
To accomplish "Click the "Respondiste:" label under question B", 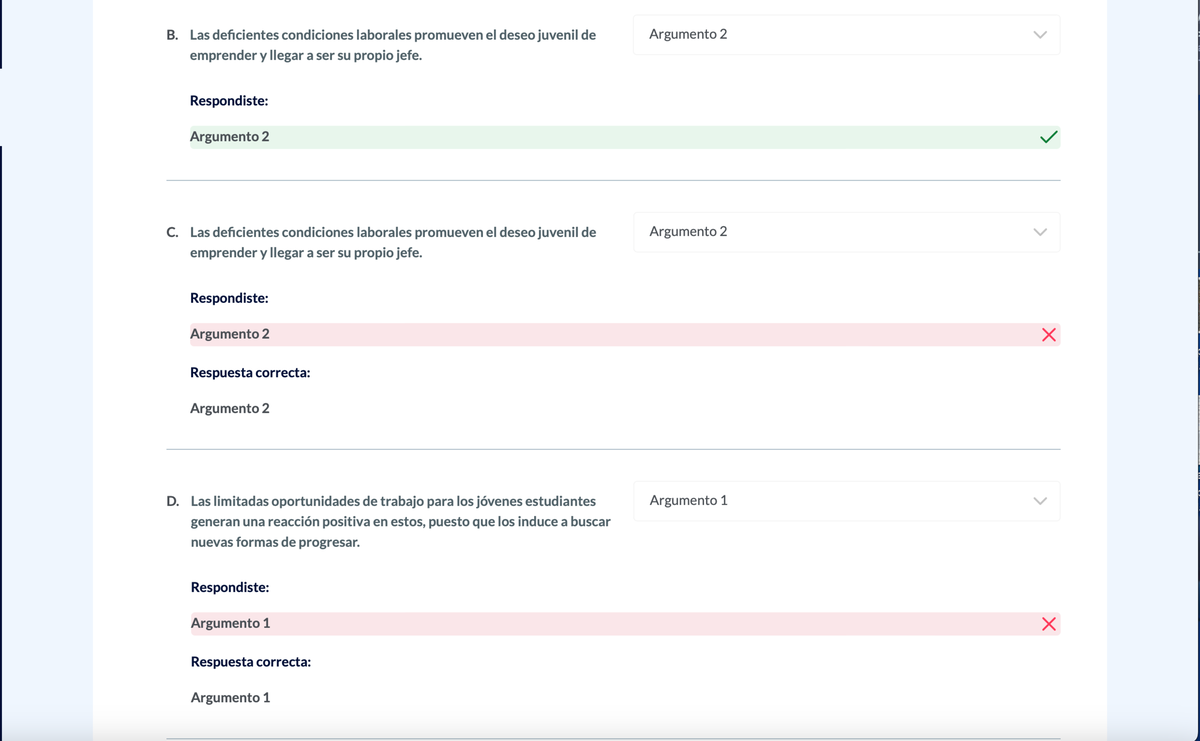I will click(229, 101).
